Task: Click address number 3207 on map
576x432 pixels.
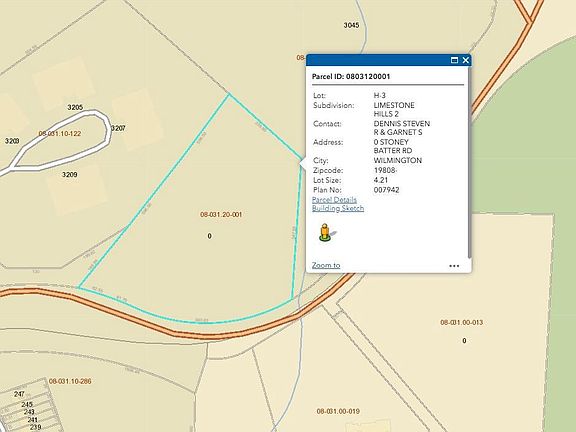Action: pos(118,128)
